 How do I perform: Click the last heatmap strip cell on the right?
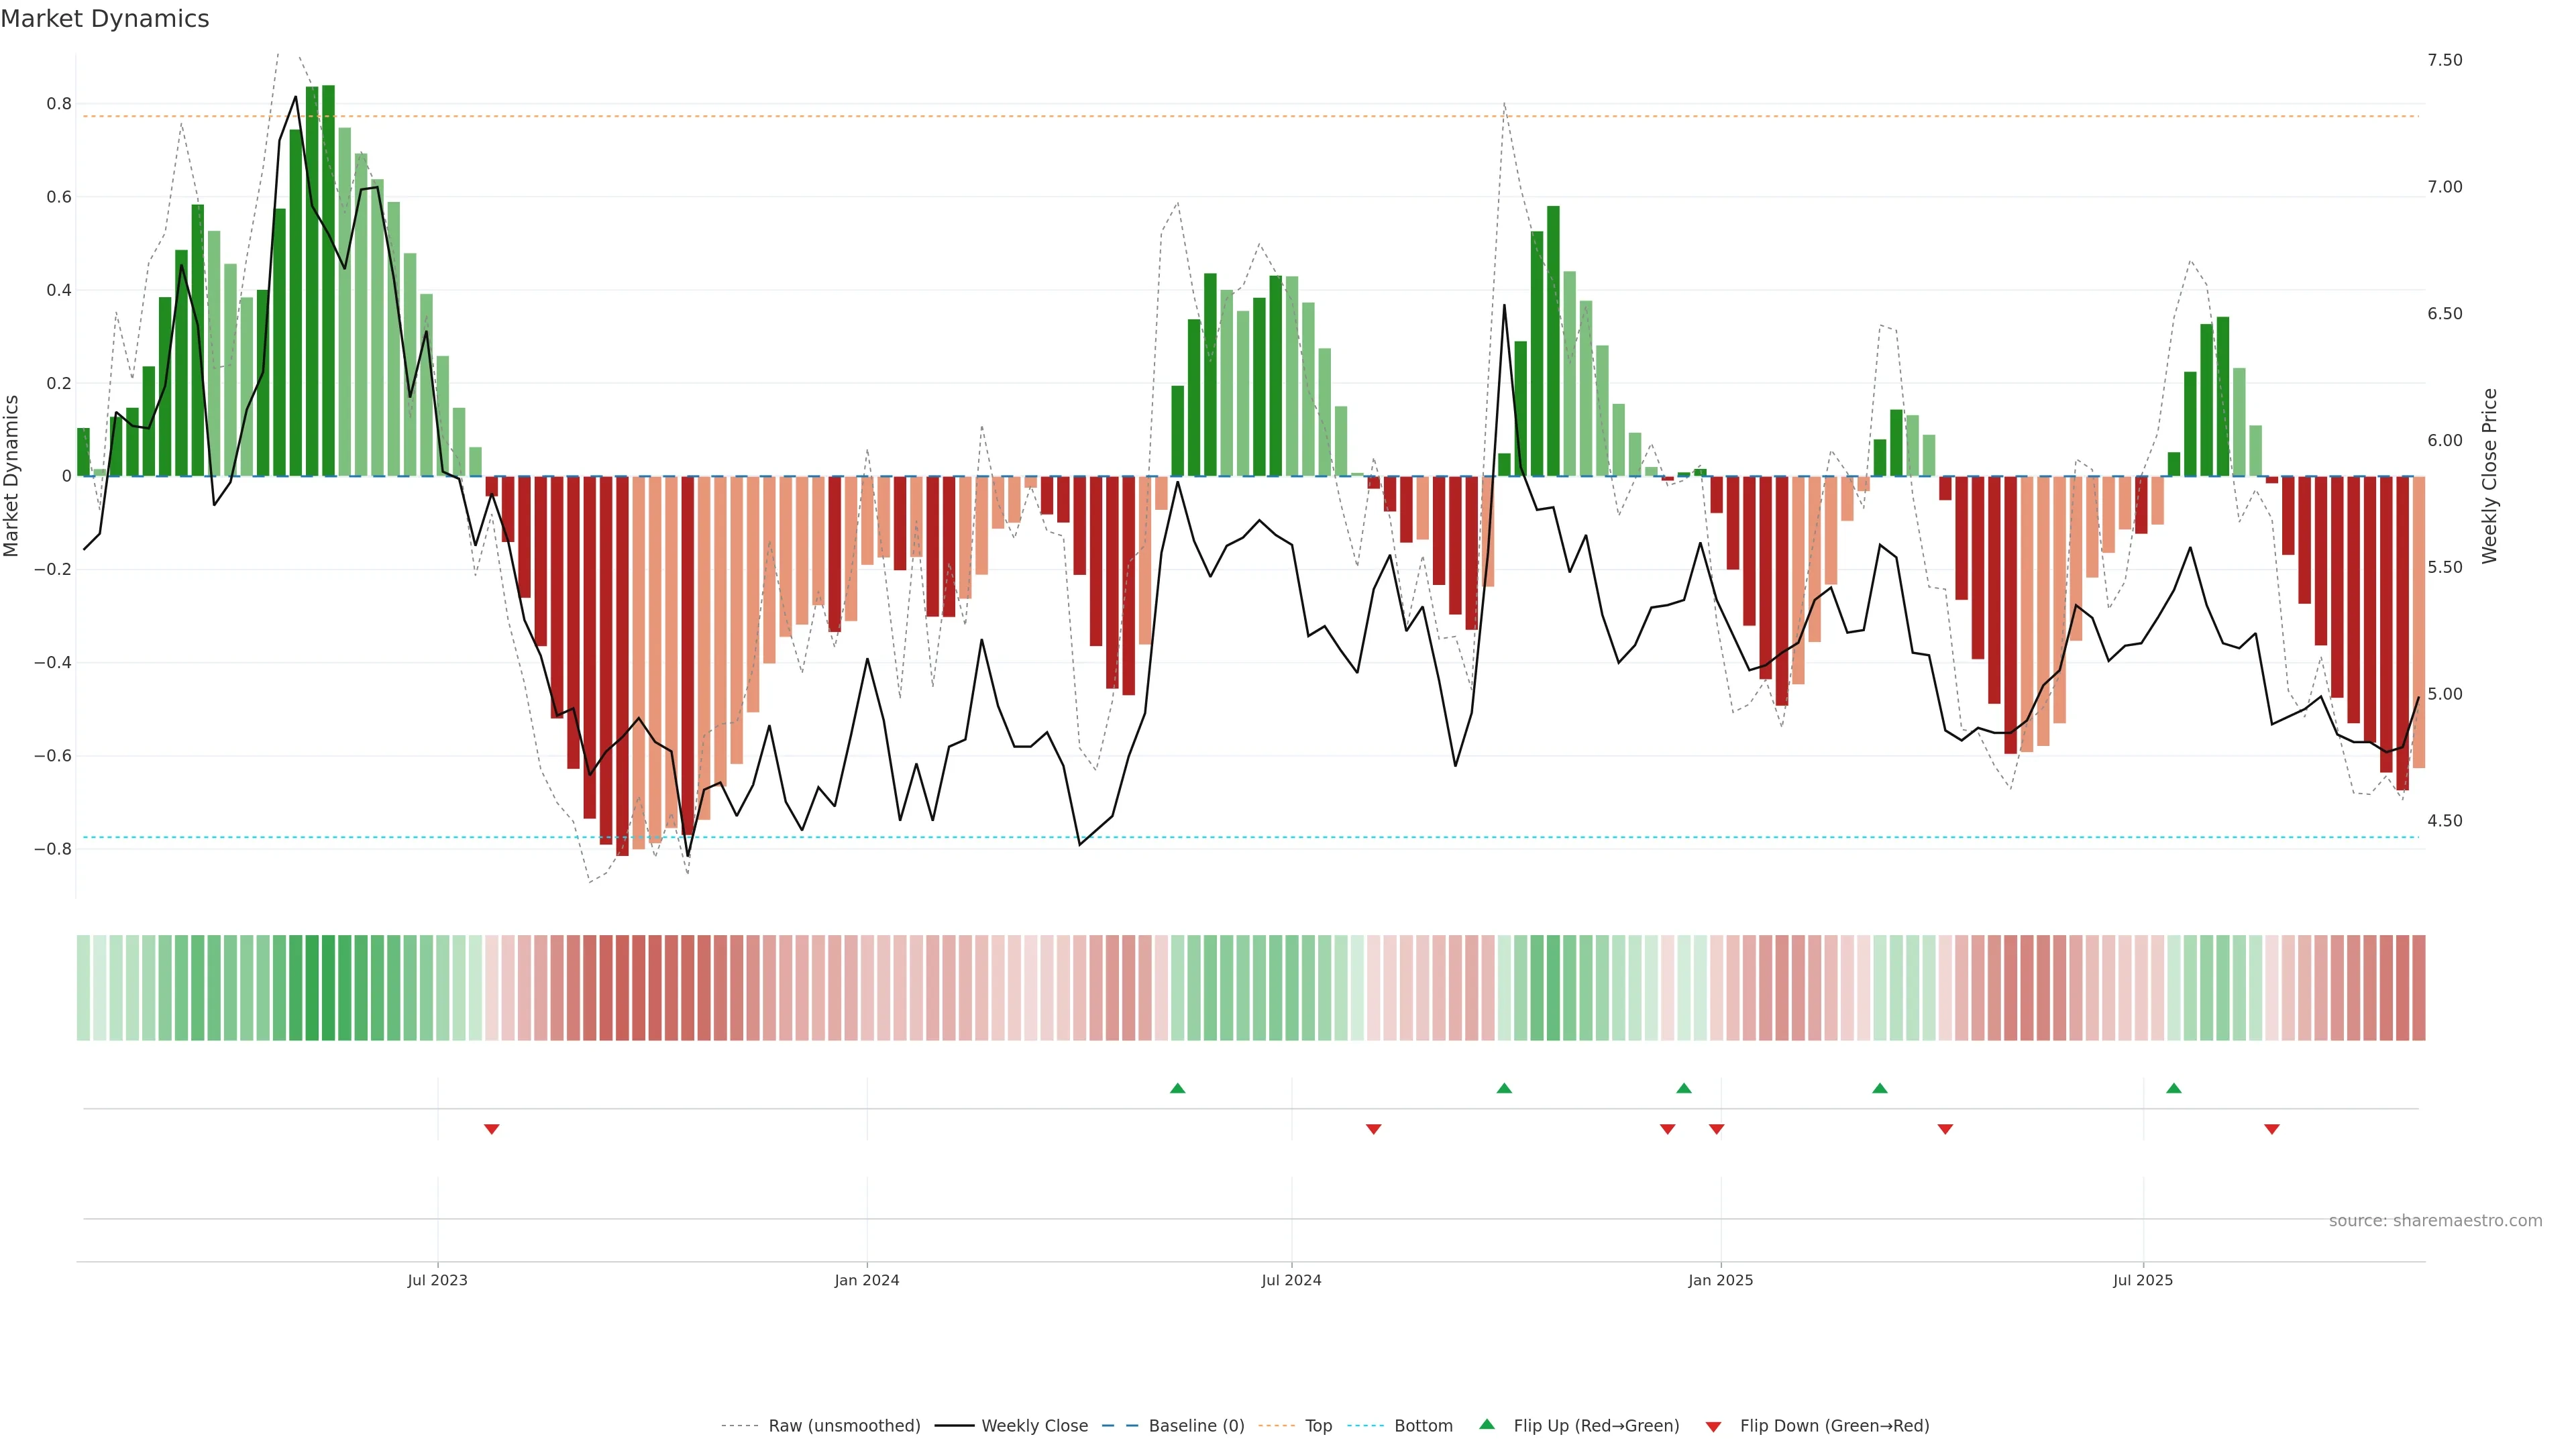(2418, 988)
